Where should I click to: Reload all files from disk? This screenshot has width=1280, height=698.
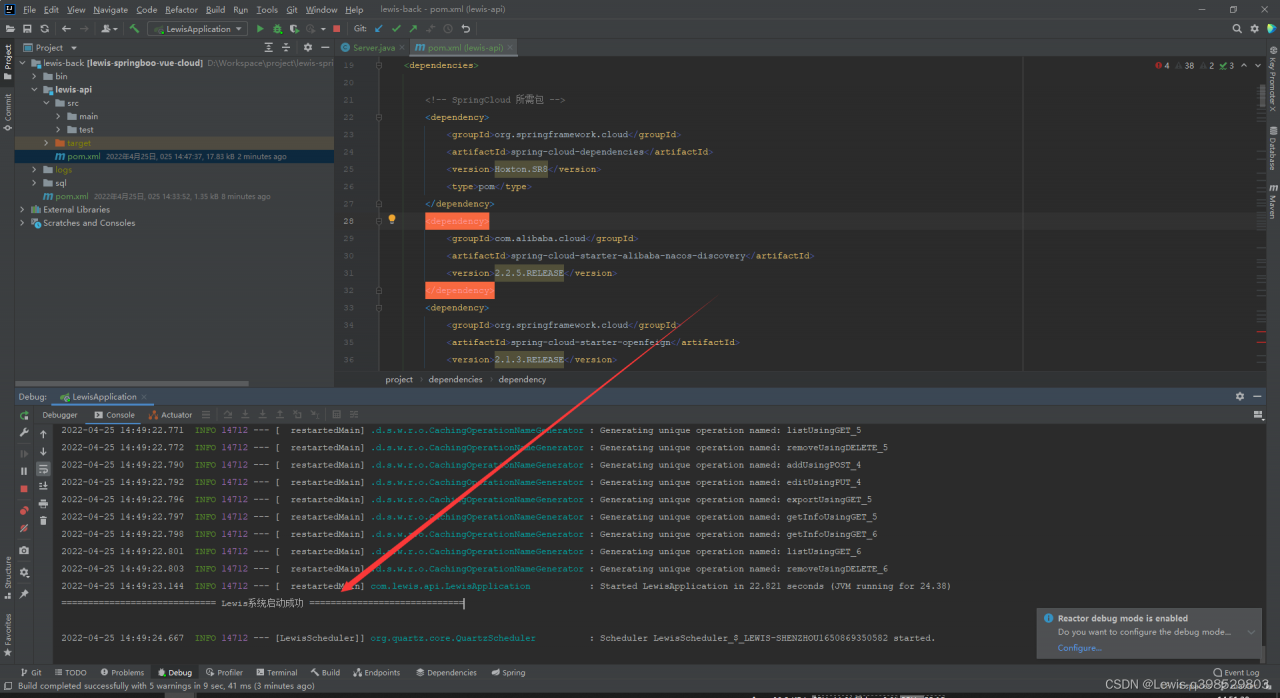pyautogui.click(x=44, y=29)
